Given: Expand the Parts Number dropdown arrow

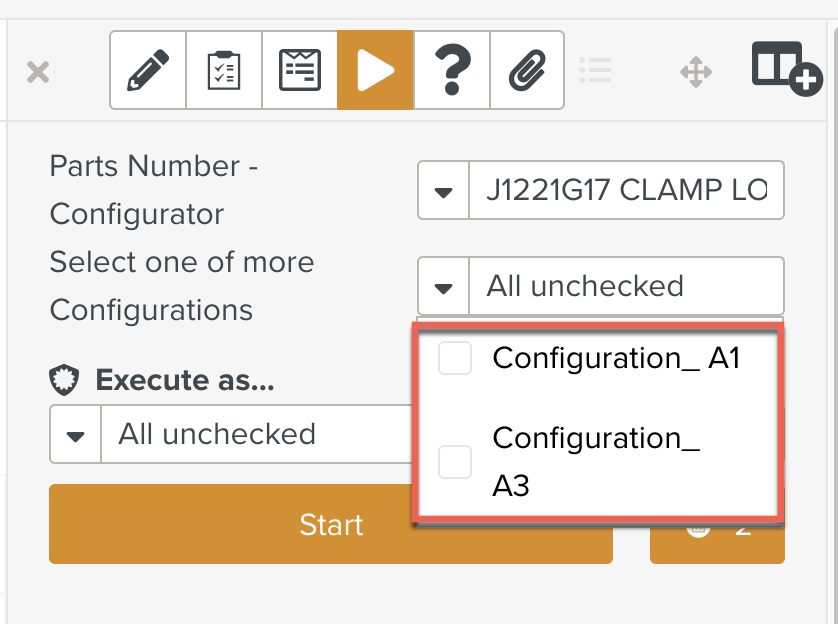Looking at the screenshot, I should pos(444,190).
